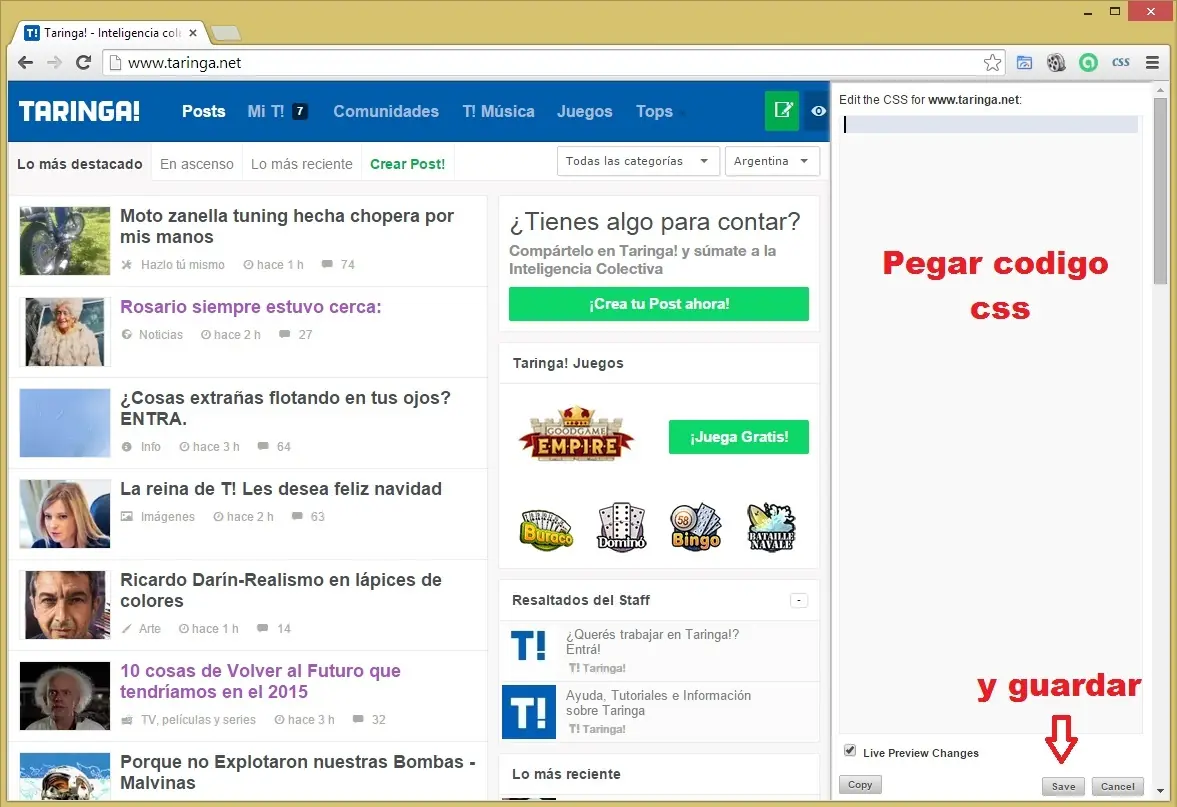Click Hazlo tú mismo category link
1177x807 pixels.
[182, 264]
